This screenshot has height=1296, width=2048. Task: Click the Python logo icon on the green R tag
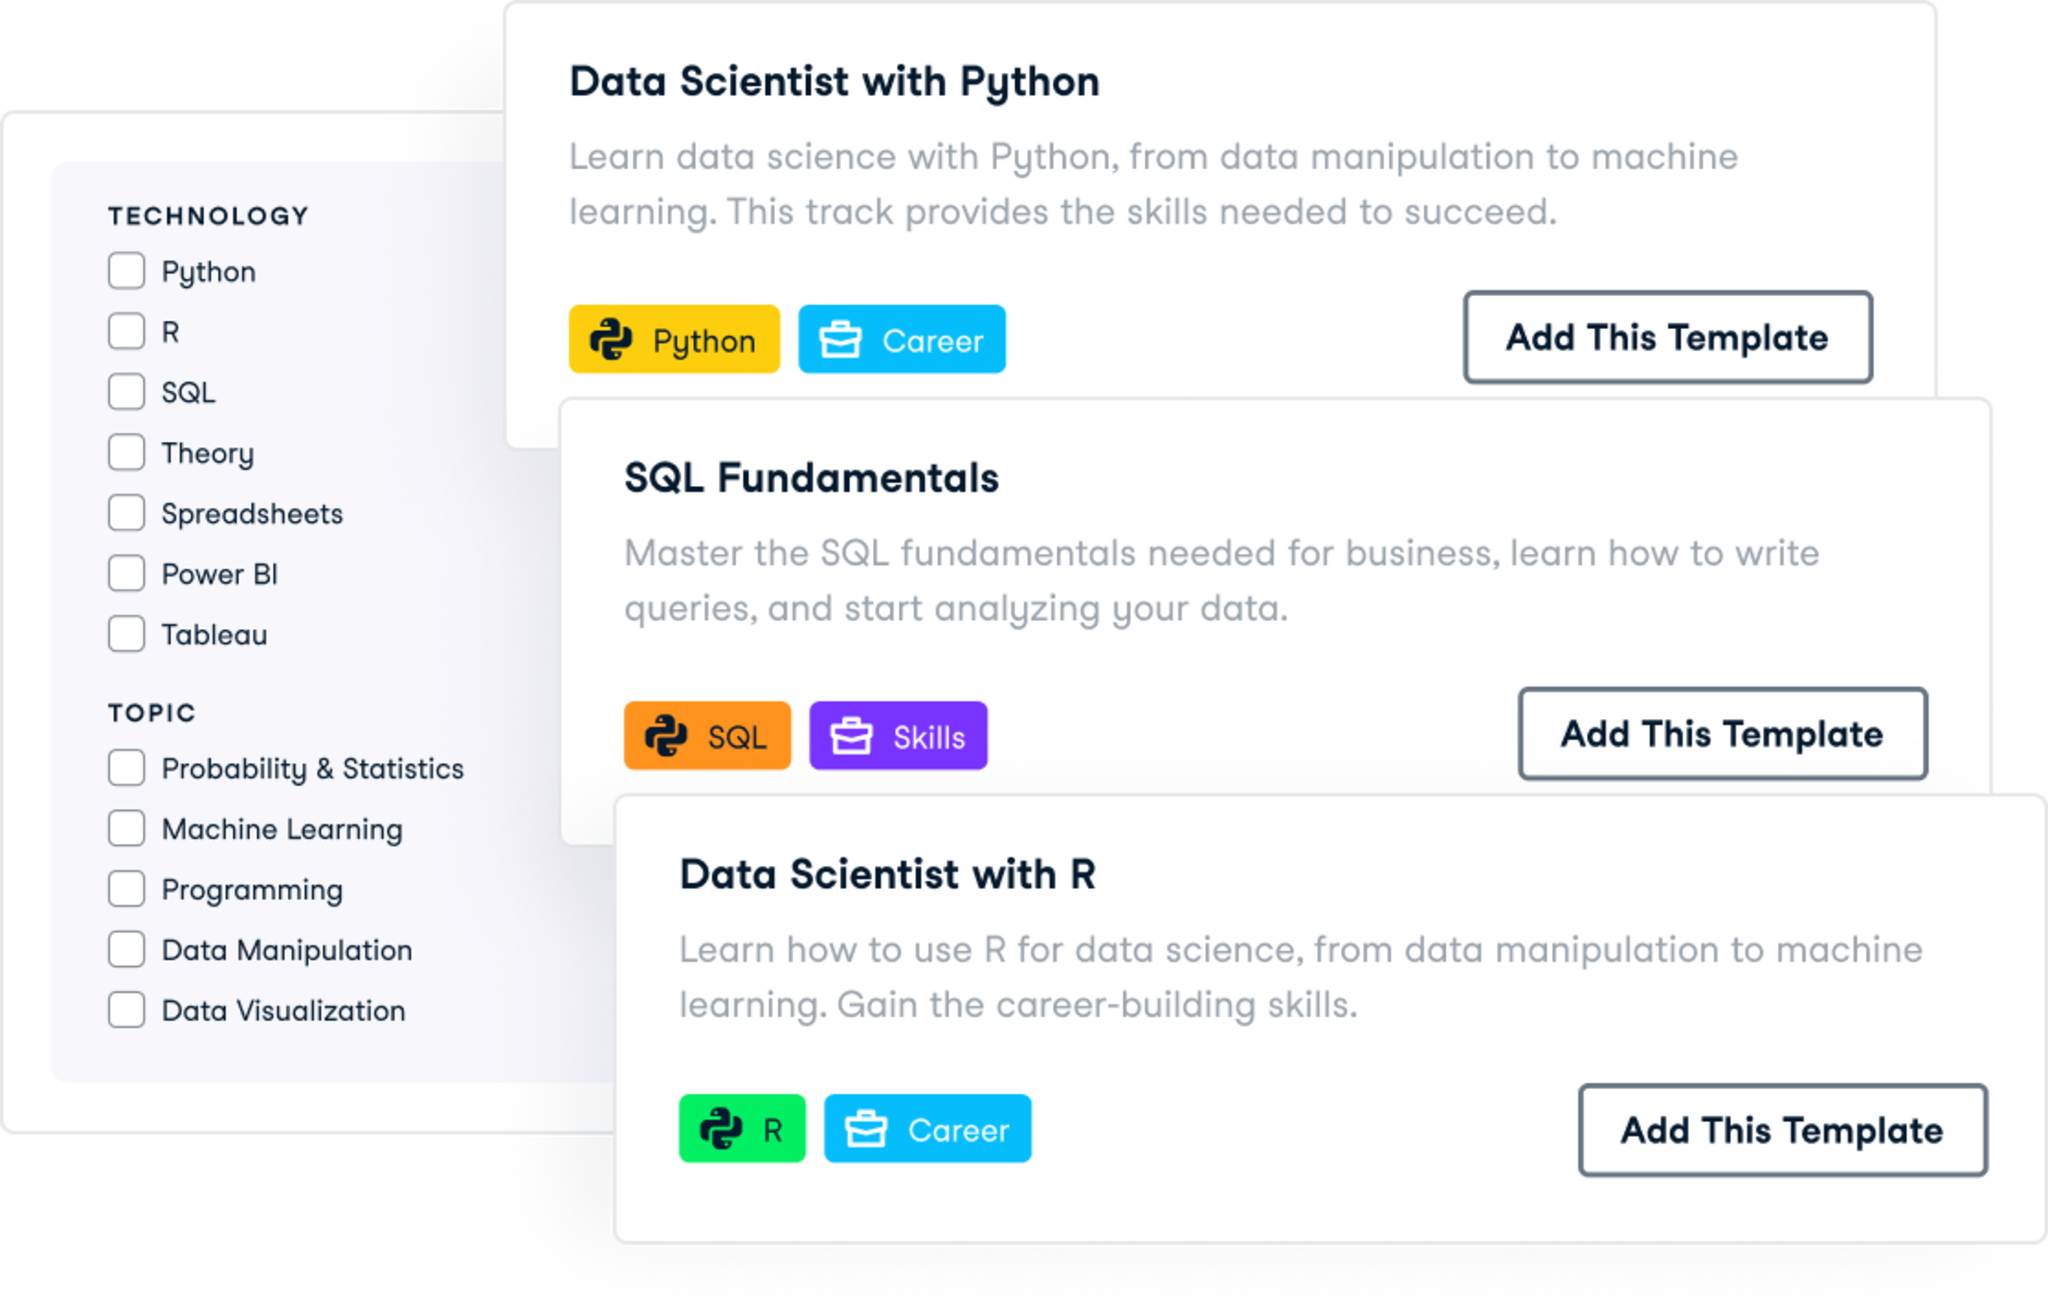tap(724, 1130)
